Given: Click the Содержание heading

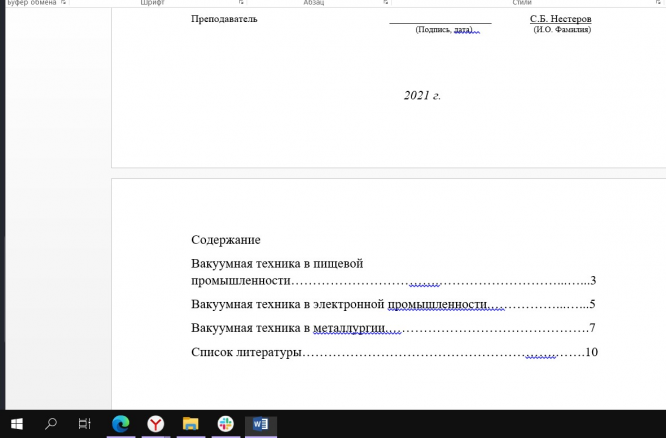Looking at the screenshot, I should pyautogui.click(x=225, y=240).
